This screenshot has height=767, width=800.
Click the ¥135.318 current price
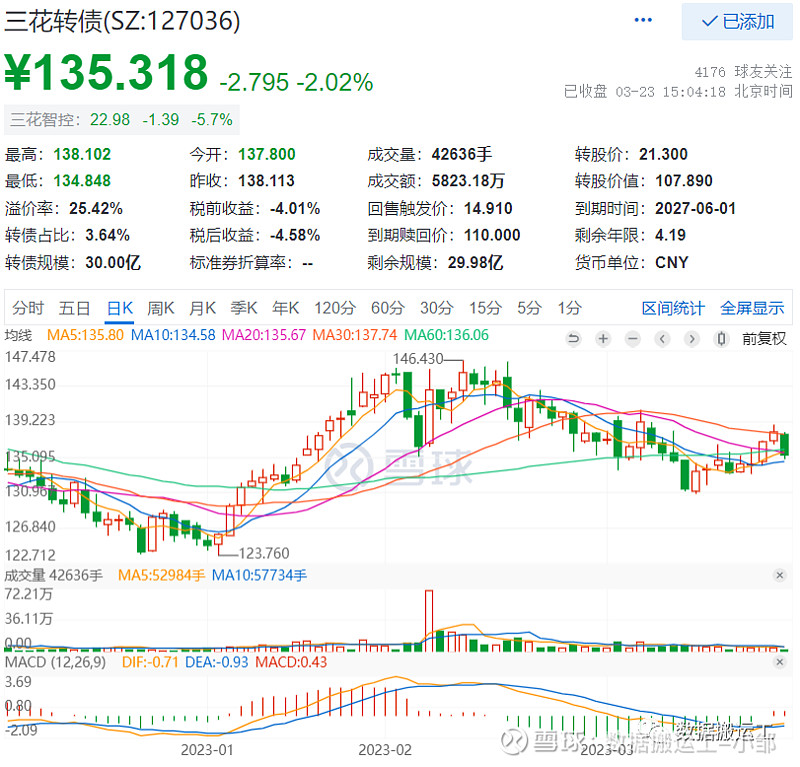coord(106,72)
